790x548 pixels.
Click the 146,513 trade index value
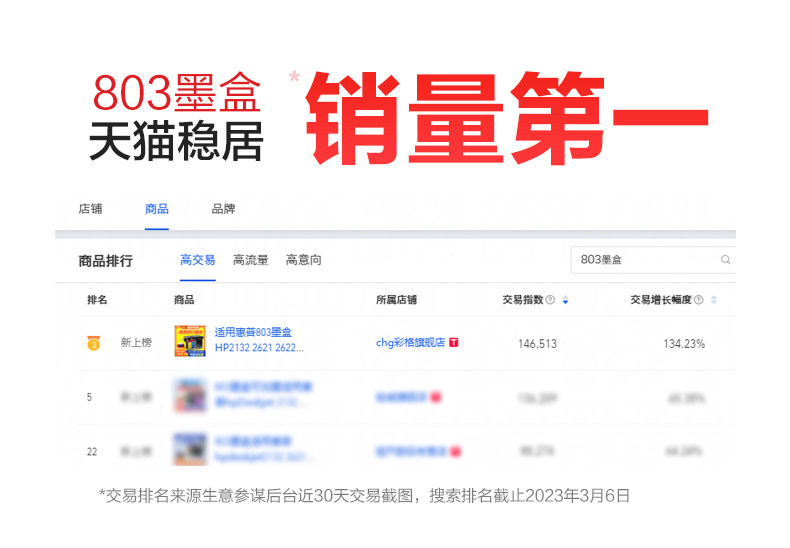pos(537,344)
